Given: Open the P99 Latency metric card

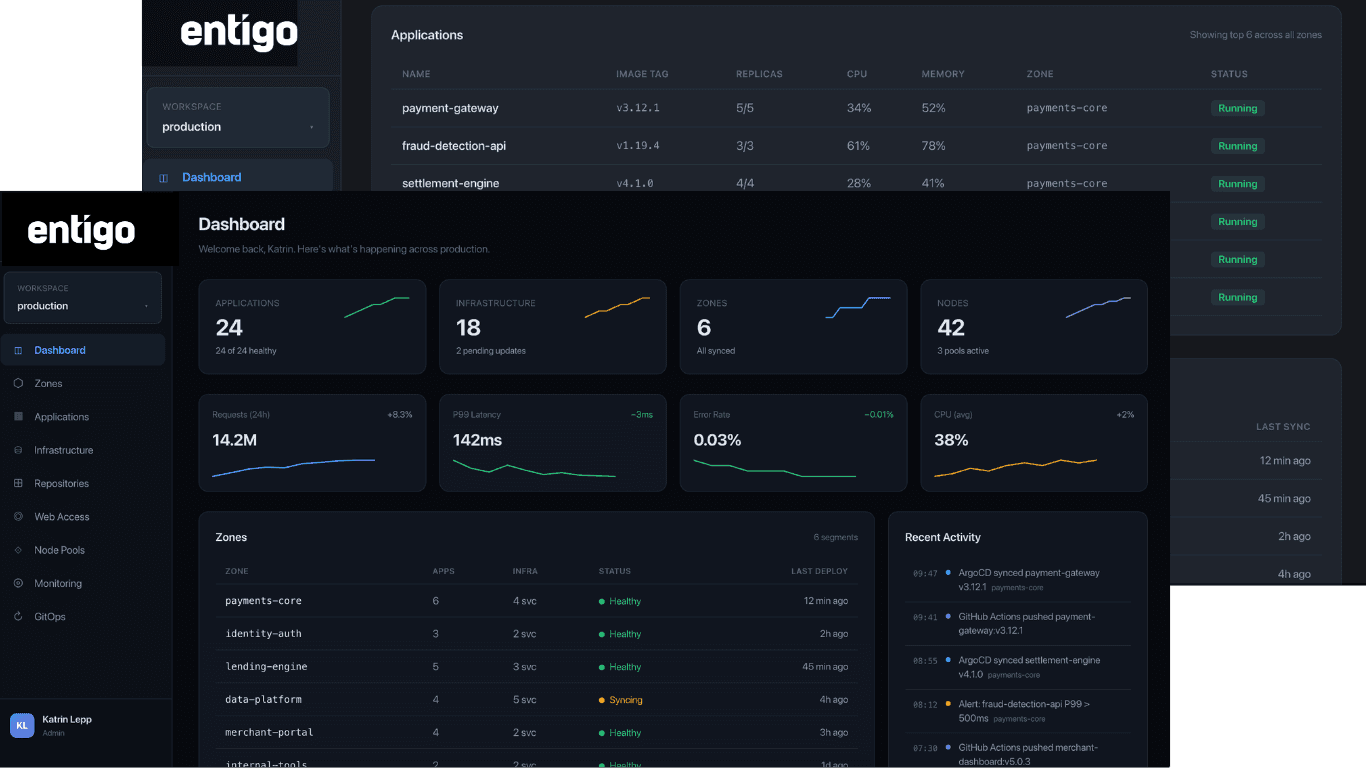Looking at the screenshot, I should coord(552,443).
